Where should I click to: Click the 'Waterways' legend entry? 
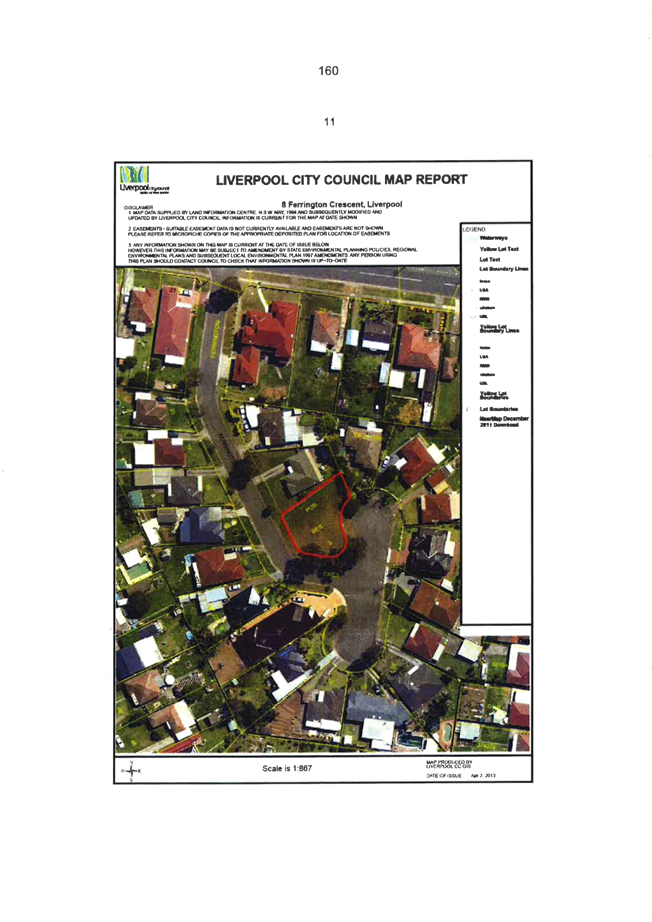tap(494, 238)
